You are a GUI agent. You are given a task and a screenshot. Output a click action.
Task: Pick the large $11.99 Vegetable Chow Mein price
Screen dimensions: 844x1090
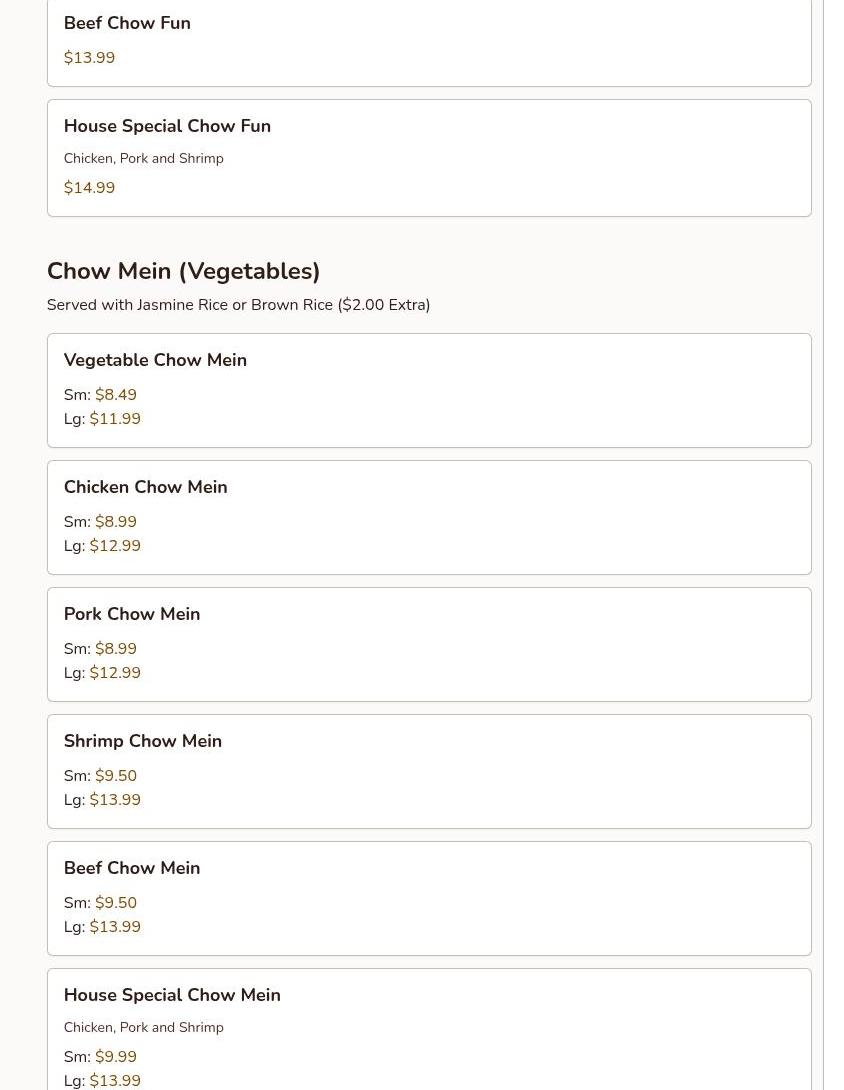115,419
